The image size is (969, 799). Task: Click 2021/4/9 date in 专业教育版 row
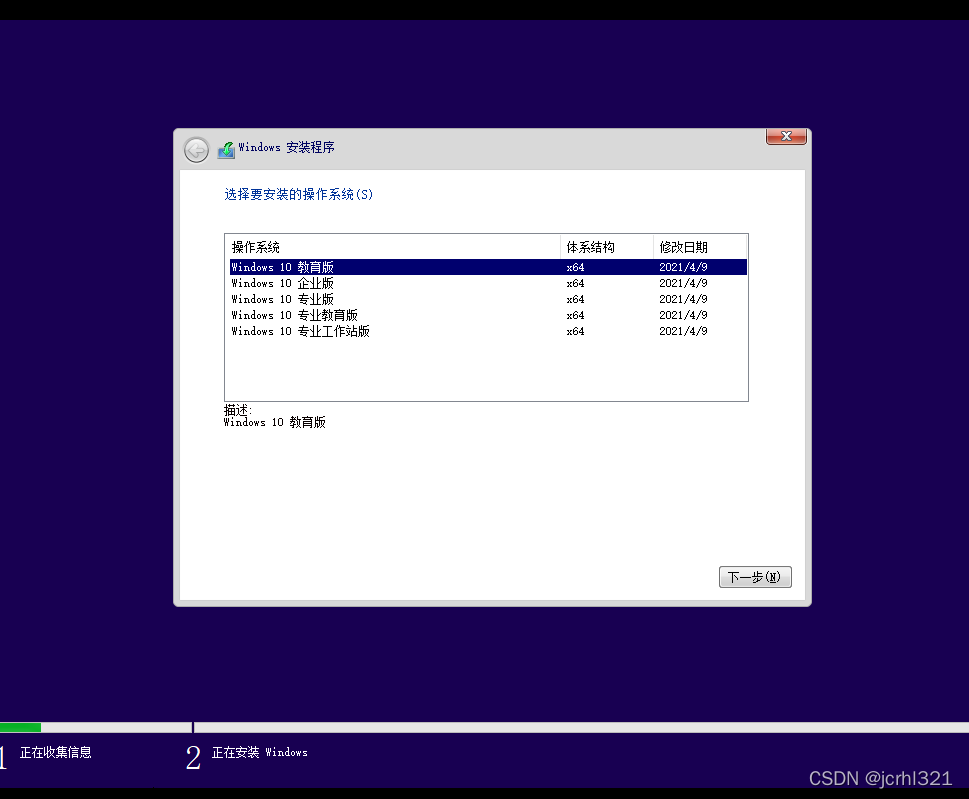[x=683, y=315]
